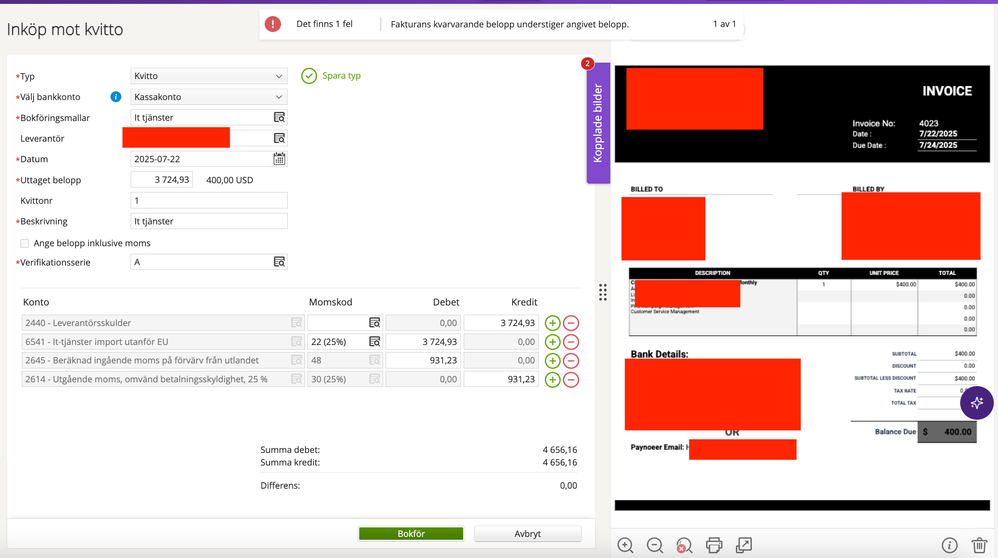Remove the 2614 Utgående moms row
This screenshot has height=558, width=998.
571,379
